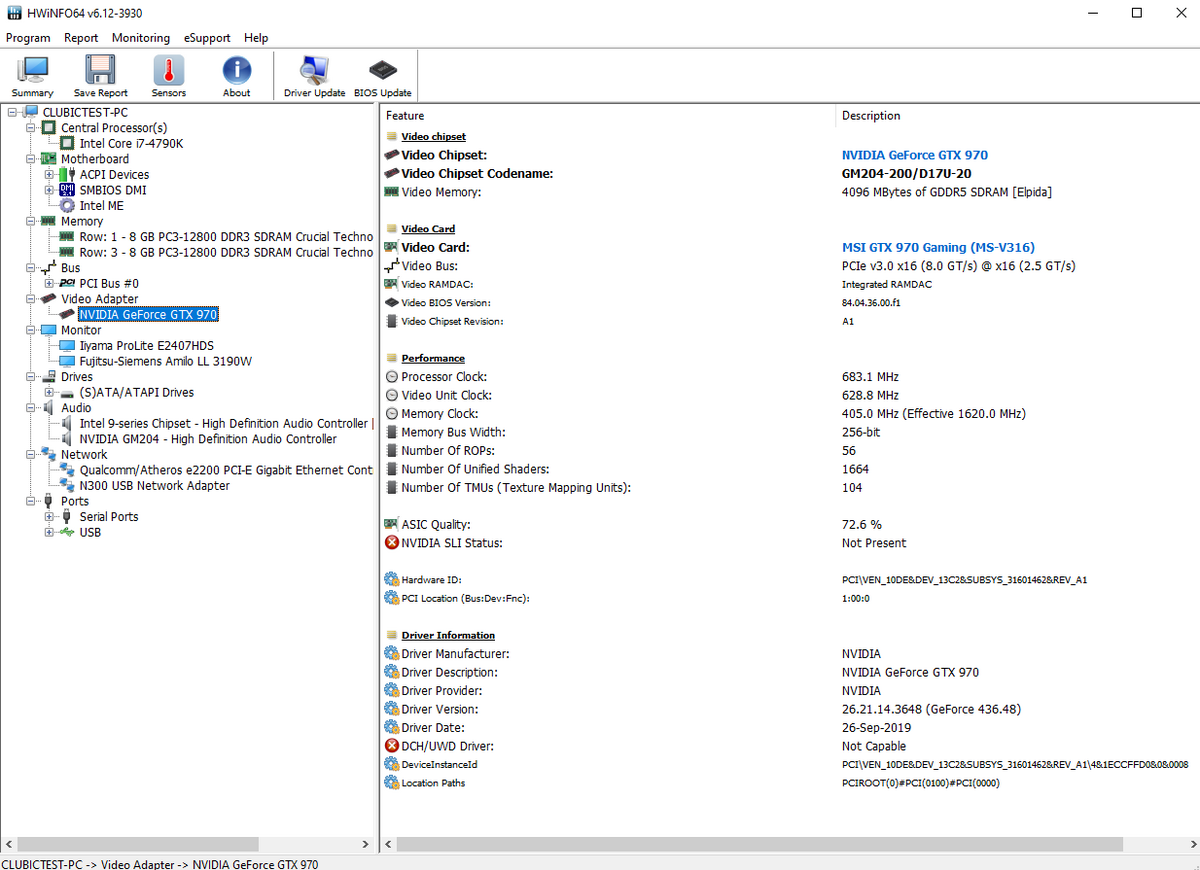
Task: Click the Feature column header
Action: point(405,116)
